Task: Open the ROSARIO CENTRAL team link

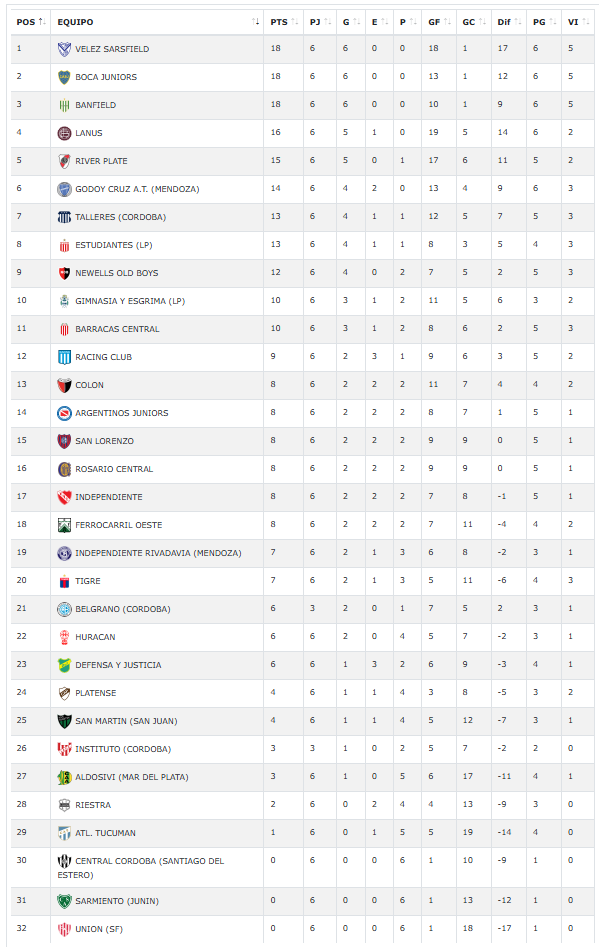Action: point(114,469)
